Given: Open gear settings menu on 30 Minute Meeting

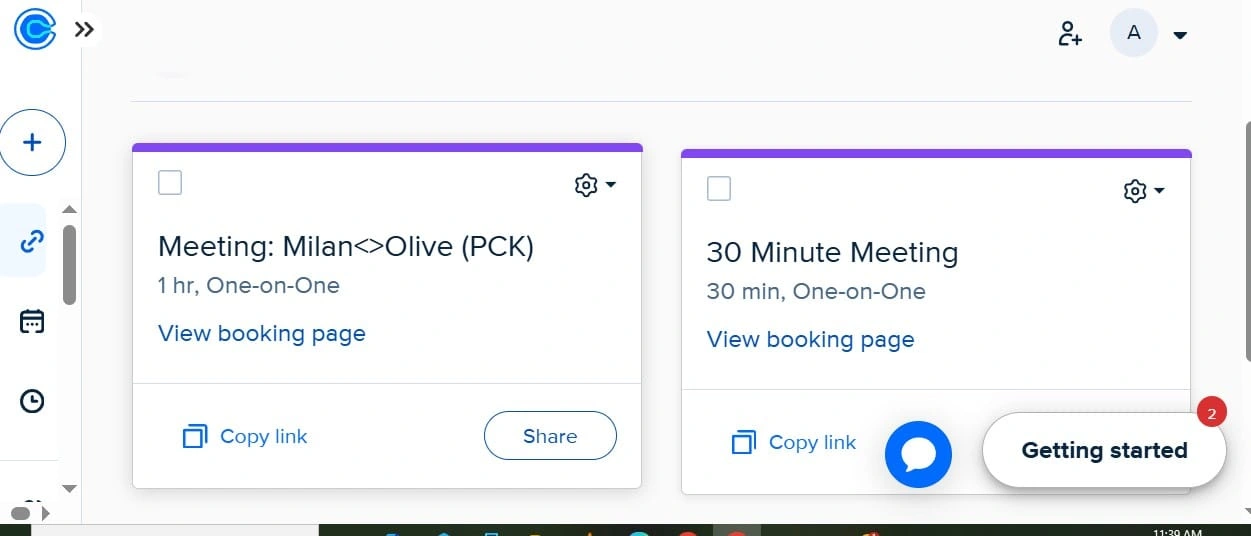Looking at the screenshot, I should click(1144, 191).
